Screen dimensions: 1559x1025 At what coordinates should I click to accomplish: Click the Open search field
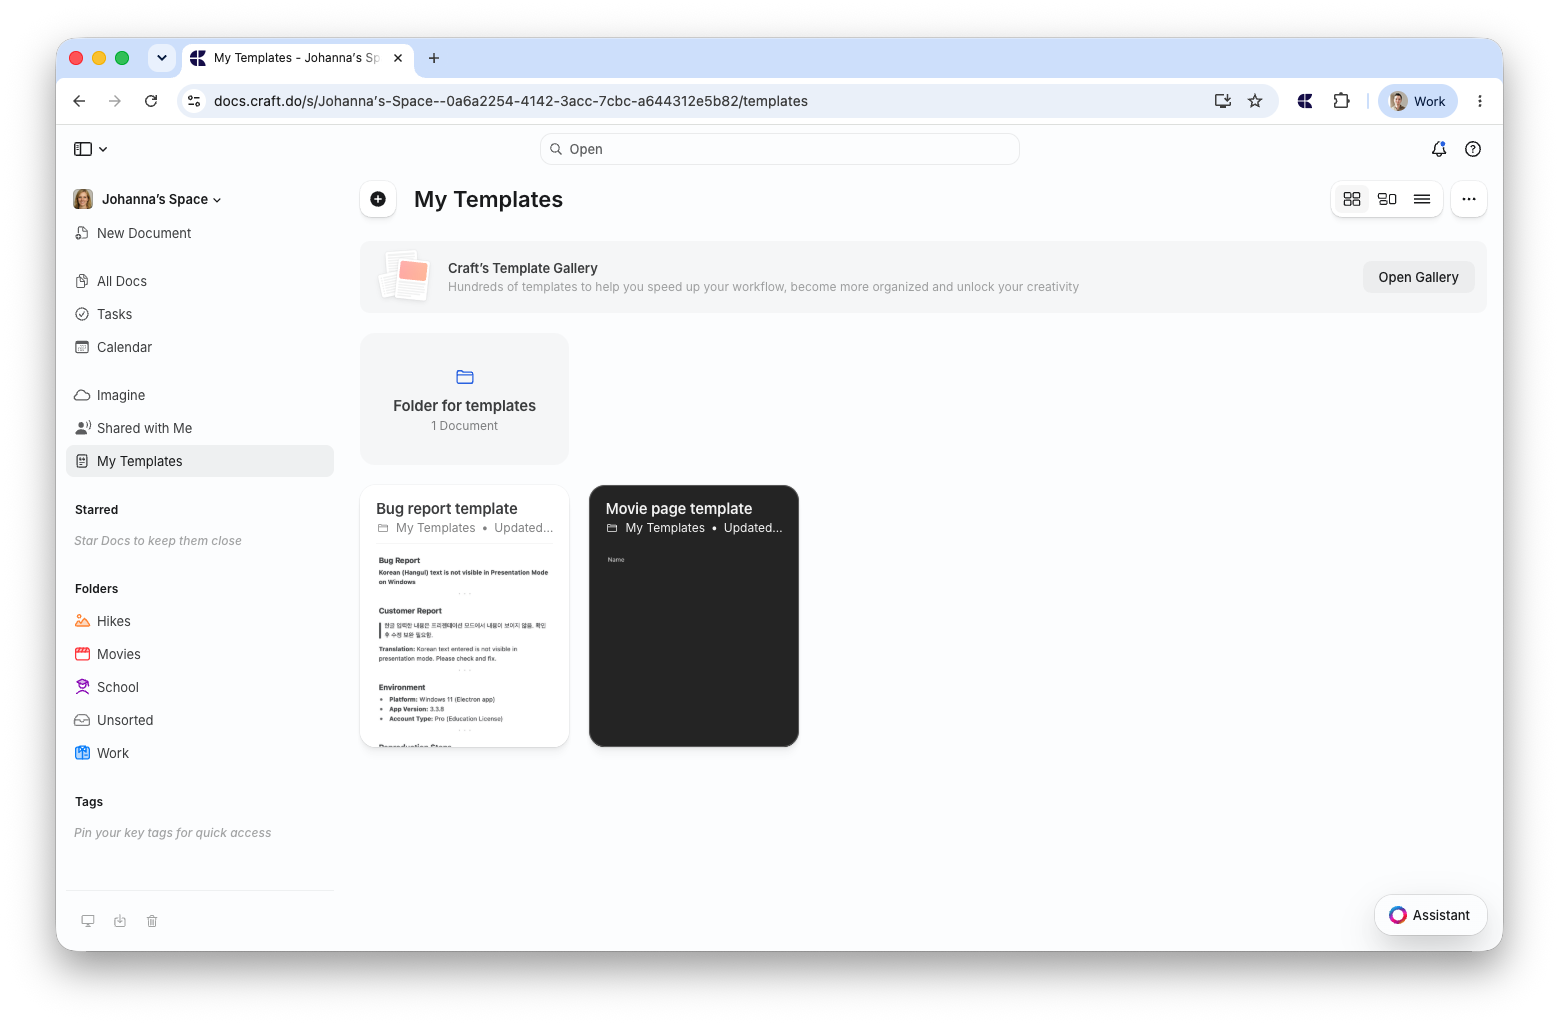(780, 149)
